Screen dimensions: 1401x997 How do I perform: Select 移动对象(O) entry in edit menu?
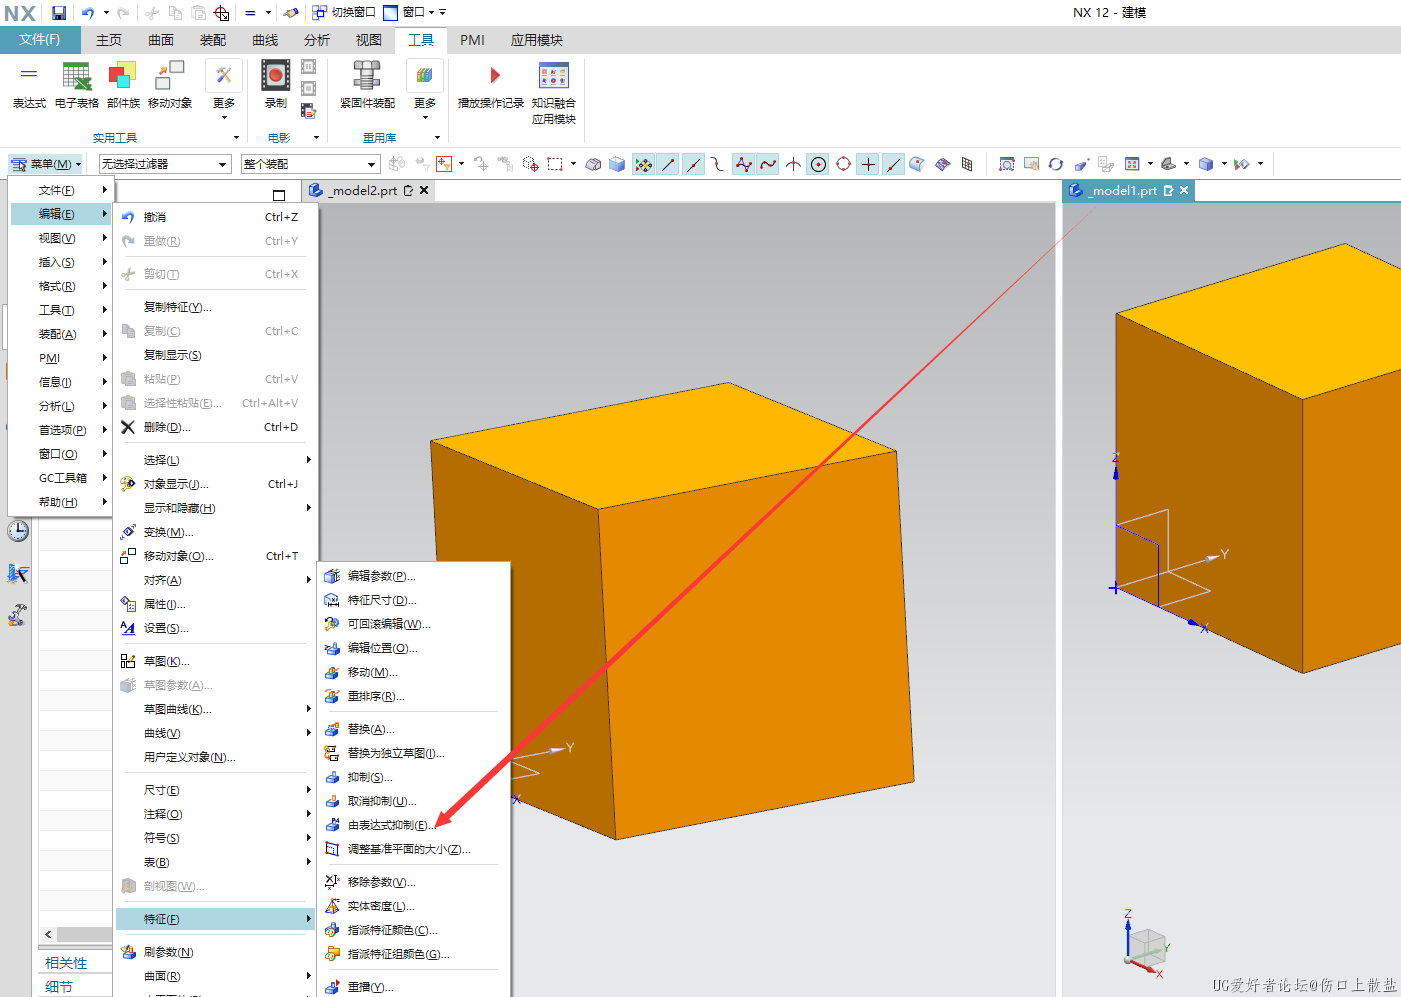pyautogui.click(x=215, y=556)
